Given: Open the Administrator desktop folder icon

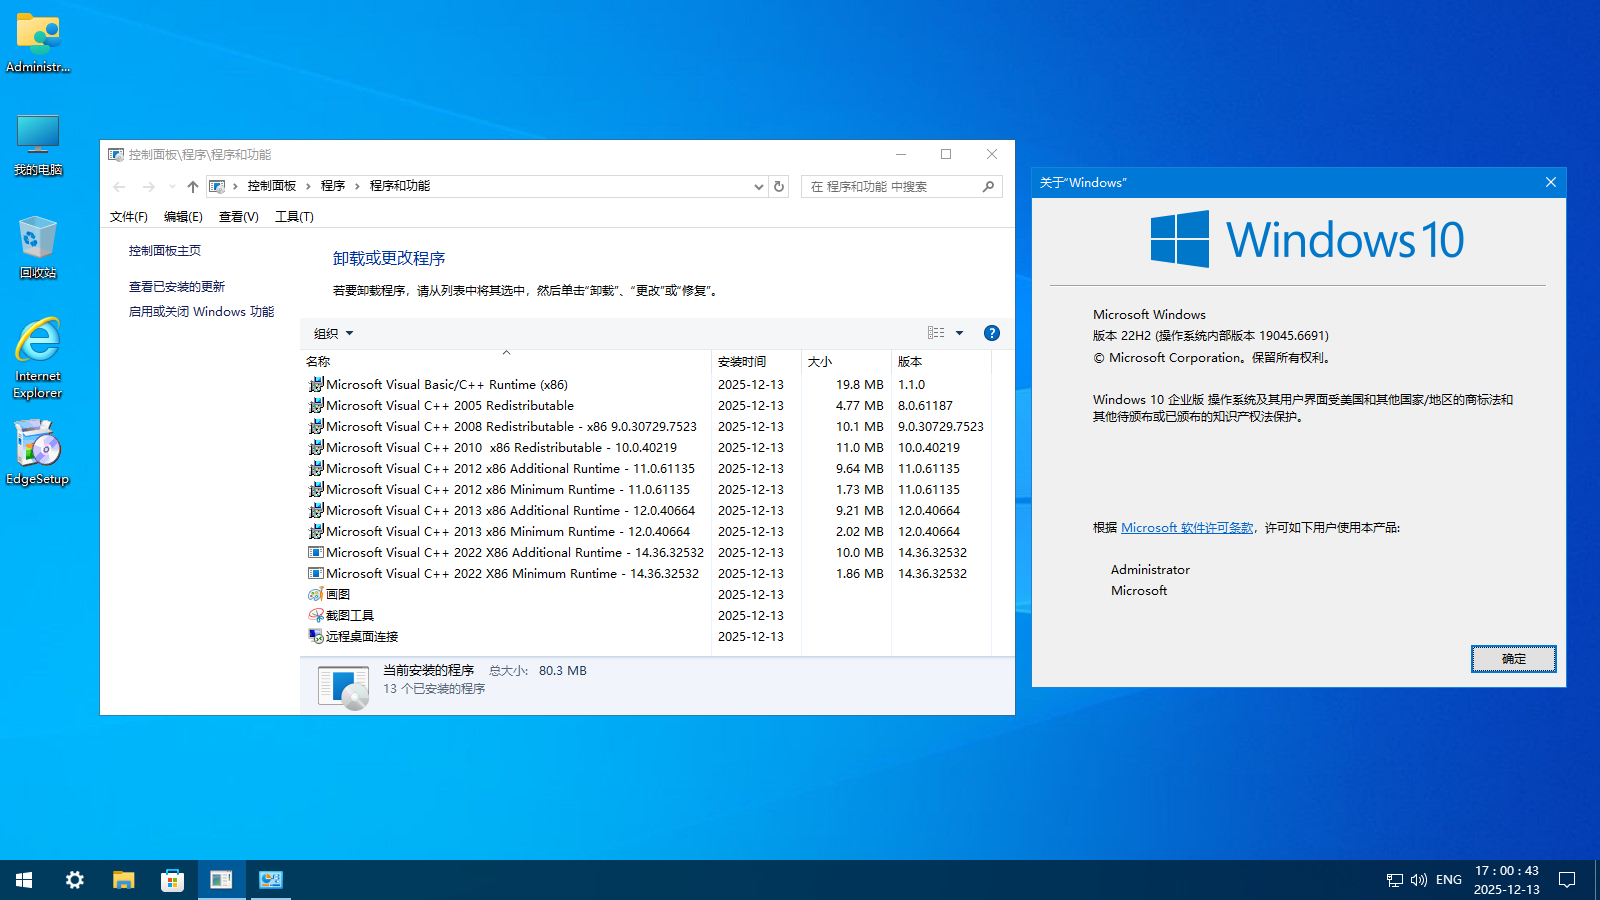Looking at the screenshot, I should (38, 43).
